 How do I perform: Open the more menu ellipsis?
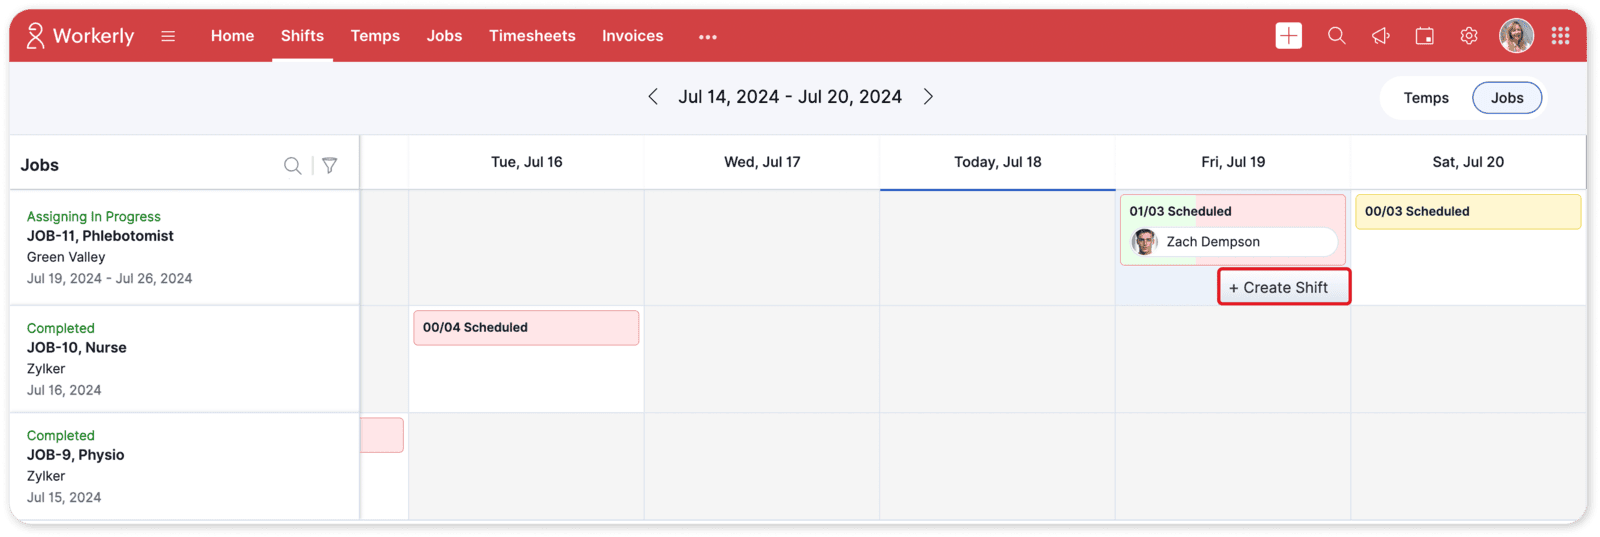click(708, 37)
